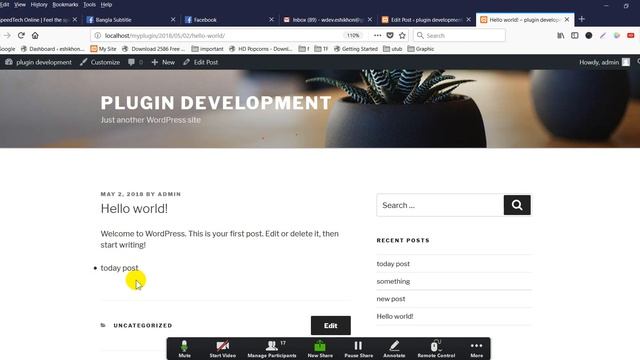Go to the browser home page
The height and width of the screenshot is (360, 640).
(x=35, y=36)
